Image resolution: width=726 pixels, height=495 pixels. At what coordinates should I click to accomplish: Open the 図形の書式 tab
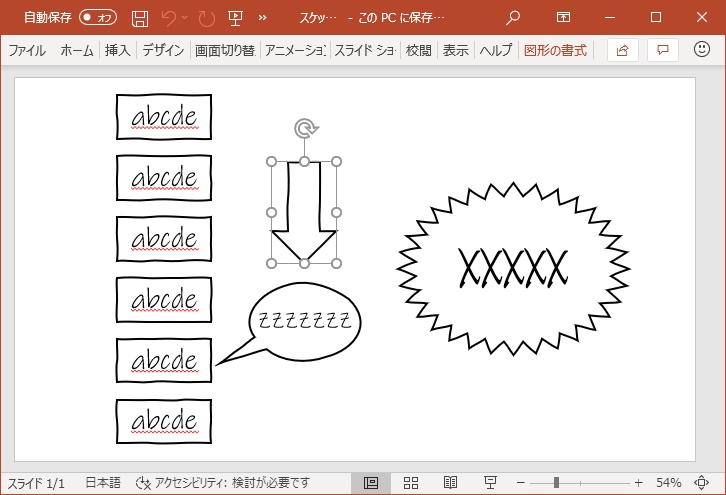point(555,50)
